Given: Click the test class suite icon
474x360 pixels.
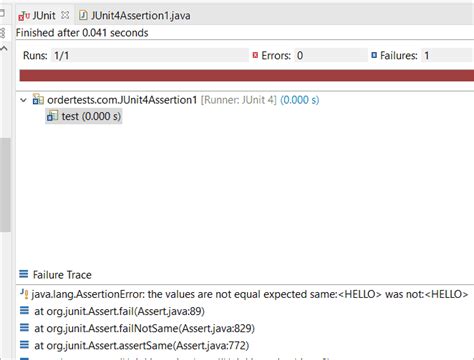Looking at the screenshot, I should [x=38, y=100].
